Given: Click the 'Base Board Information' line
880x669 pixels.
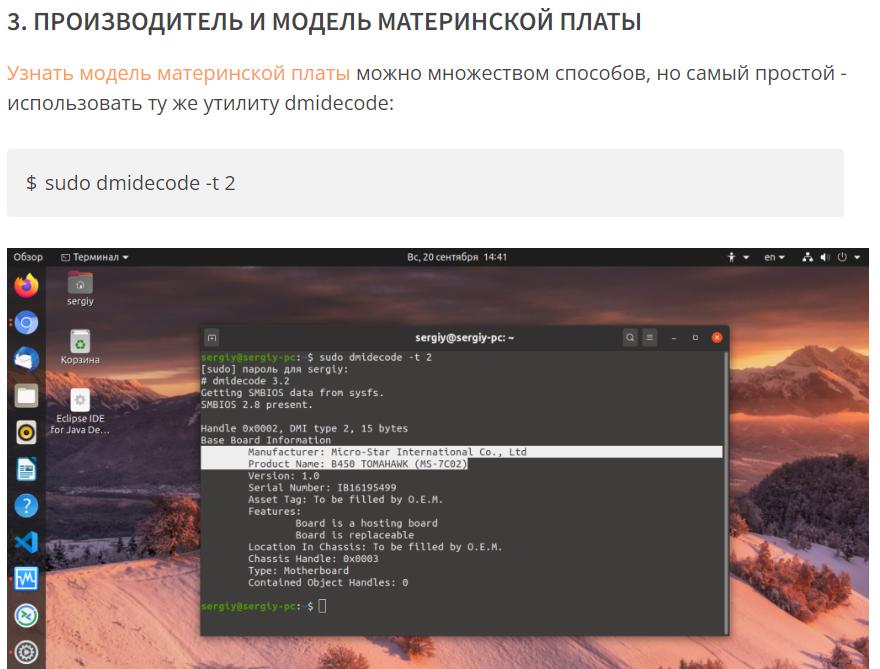Looking at the screenshot, I should pos(266,441).
